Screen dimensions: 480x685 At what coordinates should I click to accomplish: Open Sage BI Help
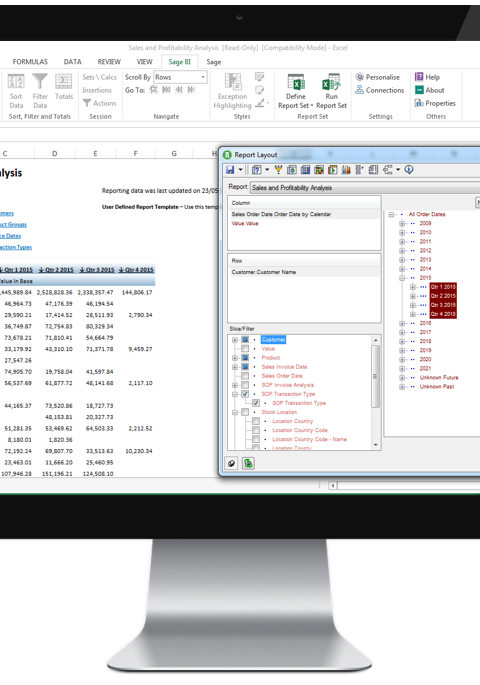(x=427, y=77)
